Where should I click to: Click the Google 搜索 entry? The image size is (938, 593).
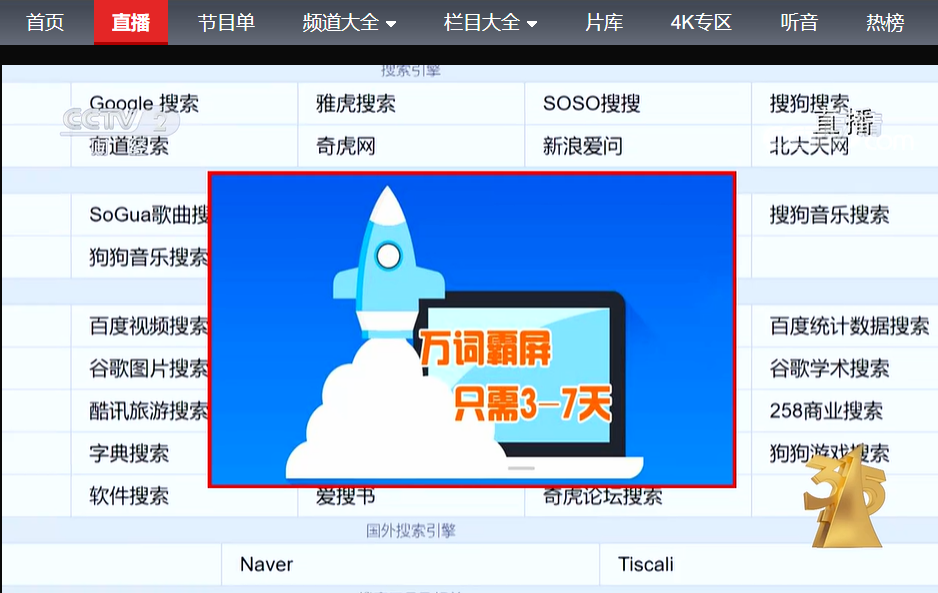144,104
